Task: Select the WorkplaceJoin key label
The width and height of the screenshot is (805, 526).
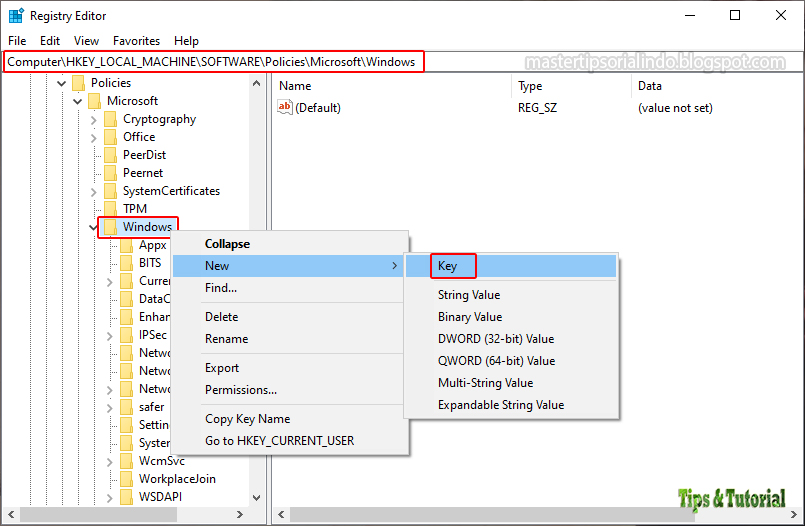Action: (x=177, y=479)
